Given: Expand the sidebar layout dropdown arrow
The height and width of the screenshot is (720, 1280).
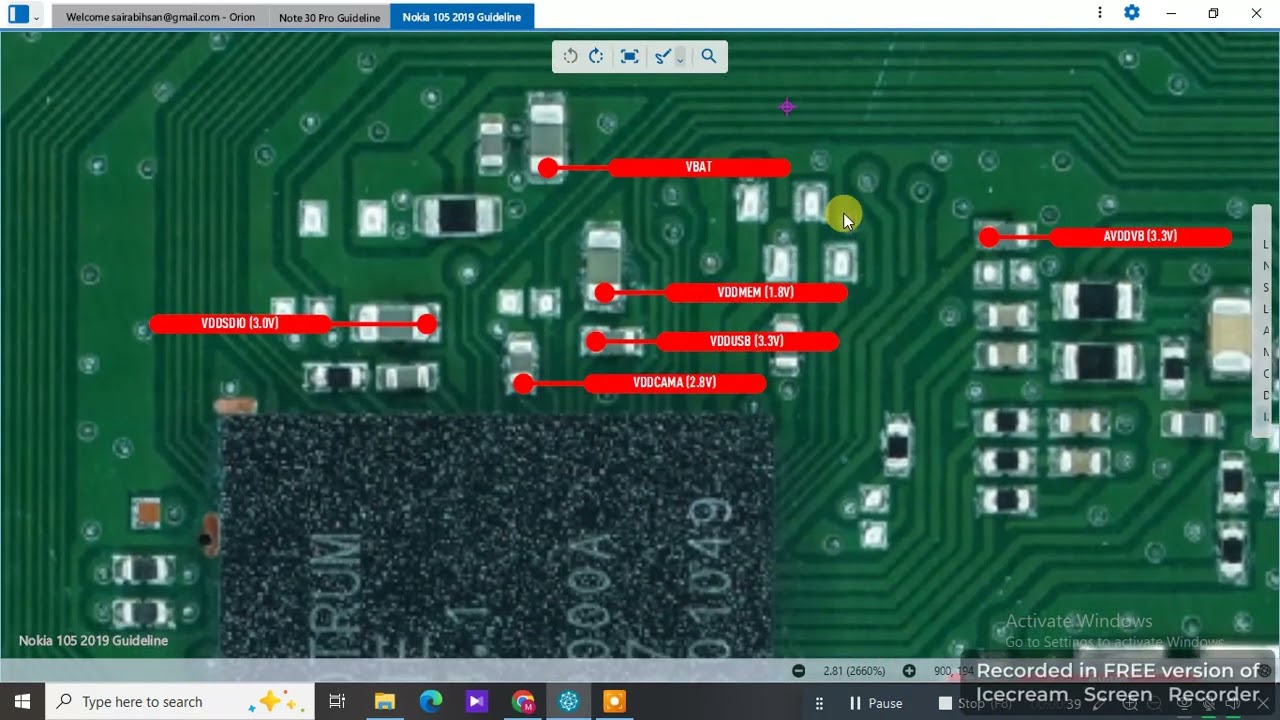Looking at the screenshot, I should pos(37,17).
